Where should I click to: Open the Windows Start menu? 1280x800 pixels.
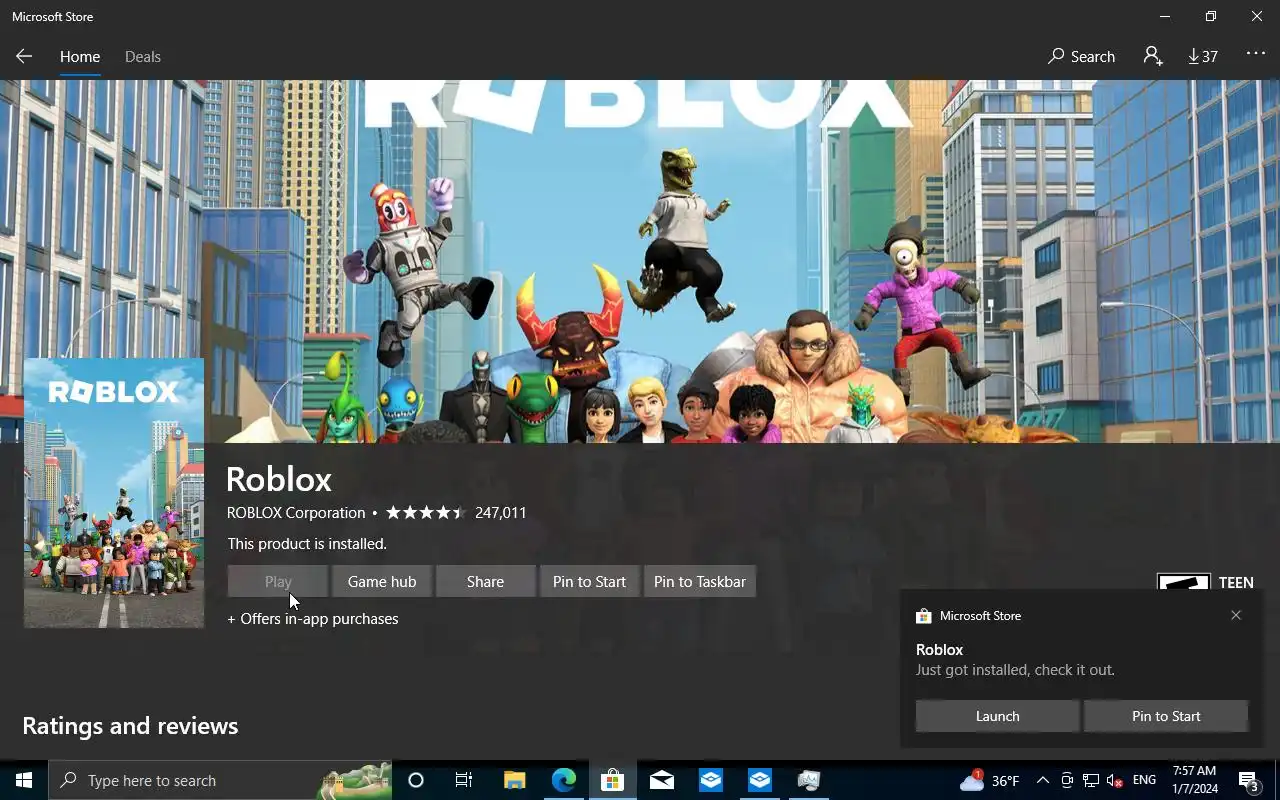click(24, 780)
